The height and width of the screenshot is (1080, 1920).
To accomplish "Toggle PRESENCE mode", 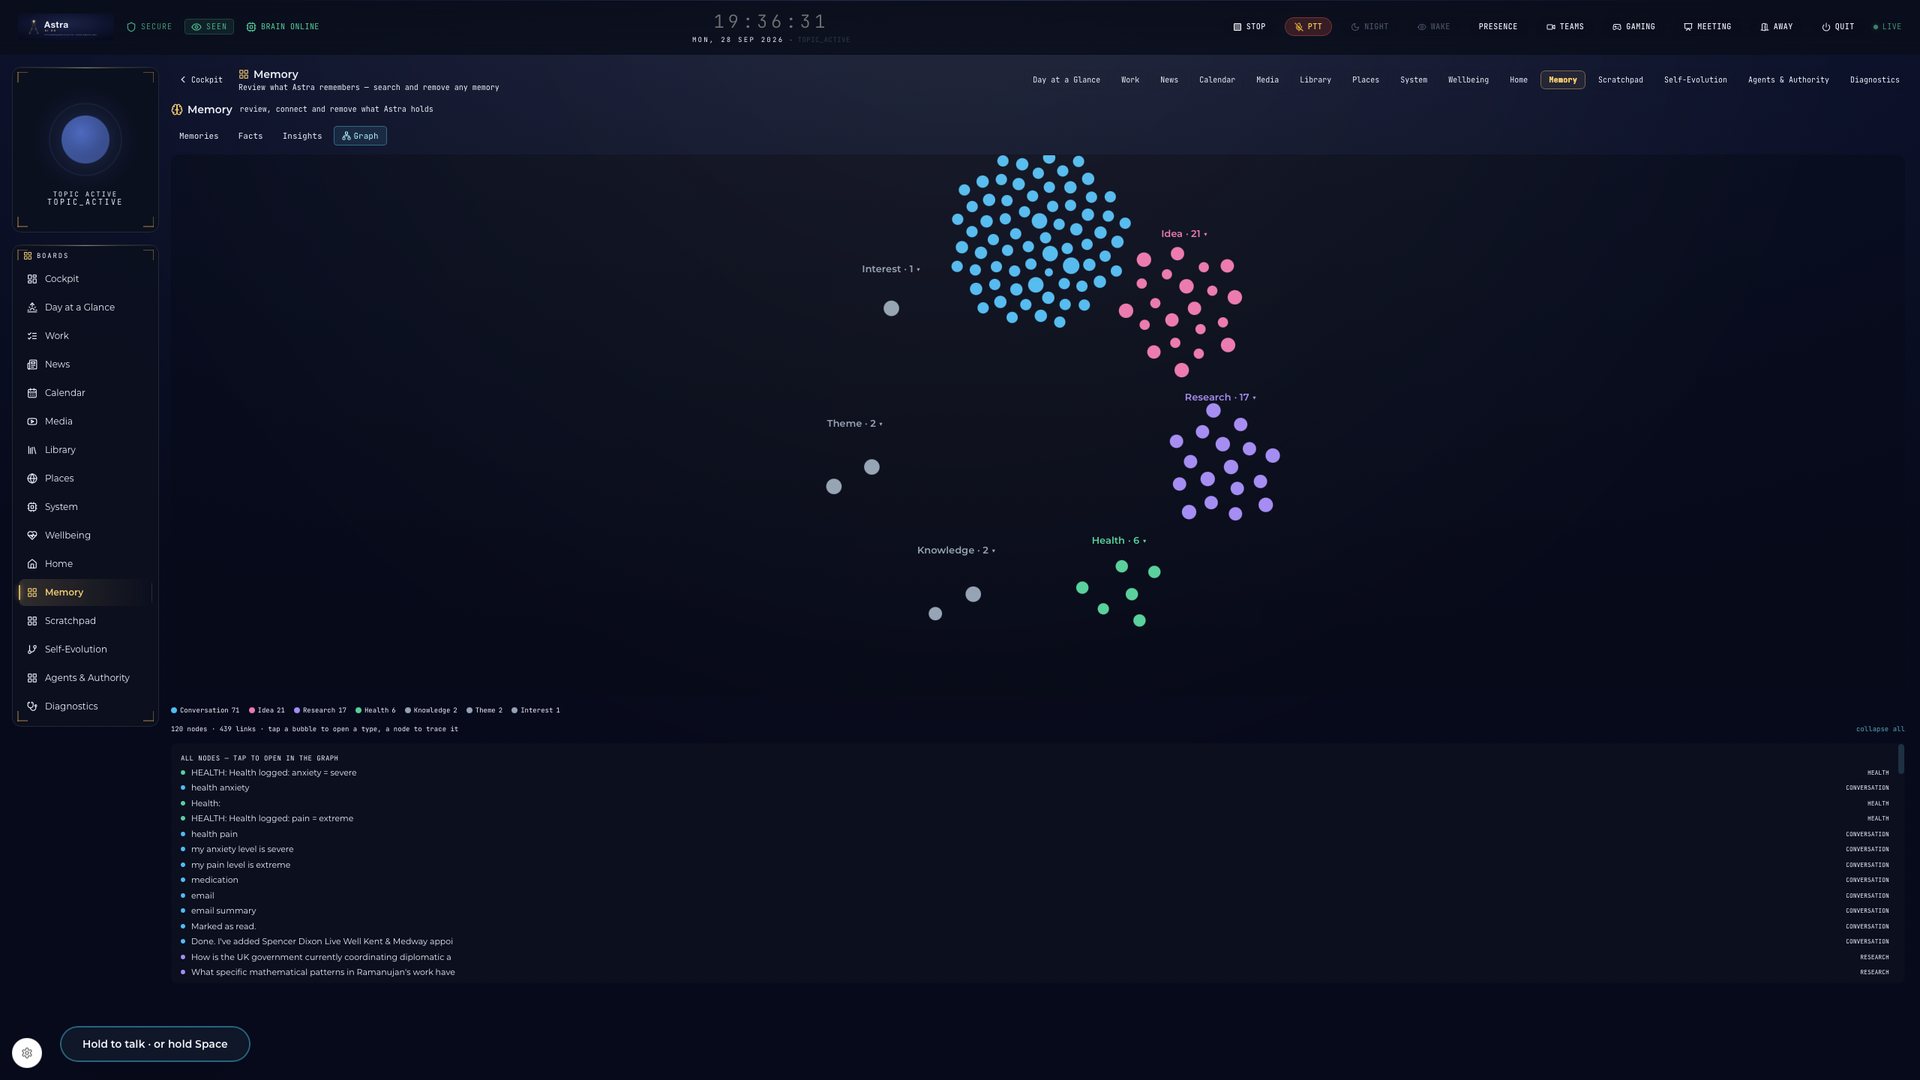I will point(1498,27).
